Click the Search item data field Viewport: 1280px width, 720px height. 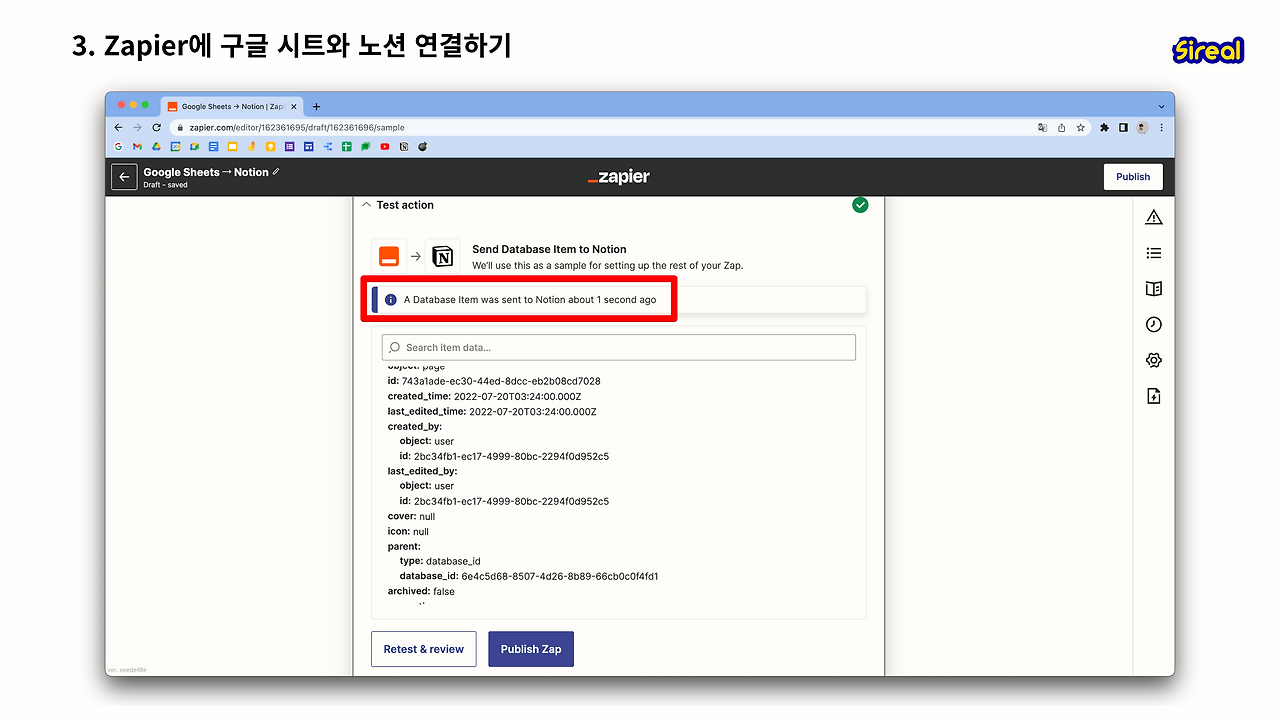(x=619, y=347)
